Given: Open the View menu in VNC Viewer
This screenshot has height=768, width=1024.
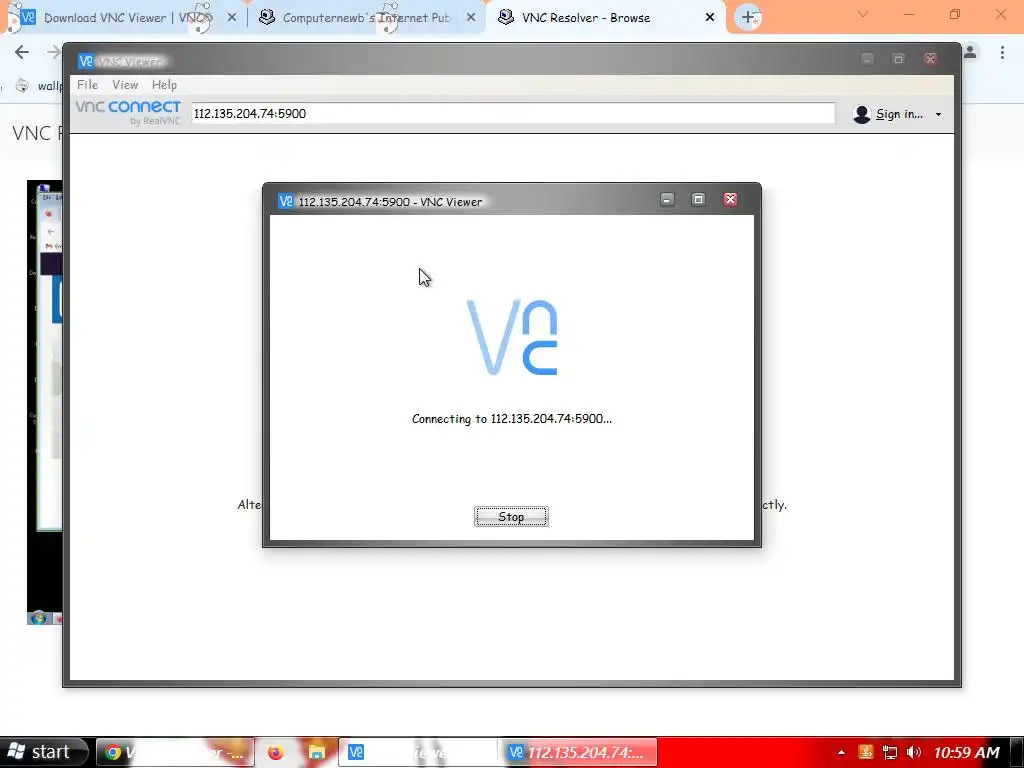Looking at the screenshot, I should click(125, 85).
